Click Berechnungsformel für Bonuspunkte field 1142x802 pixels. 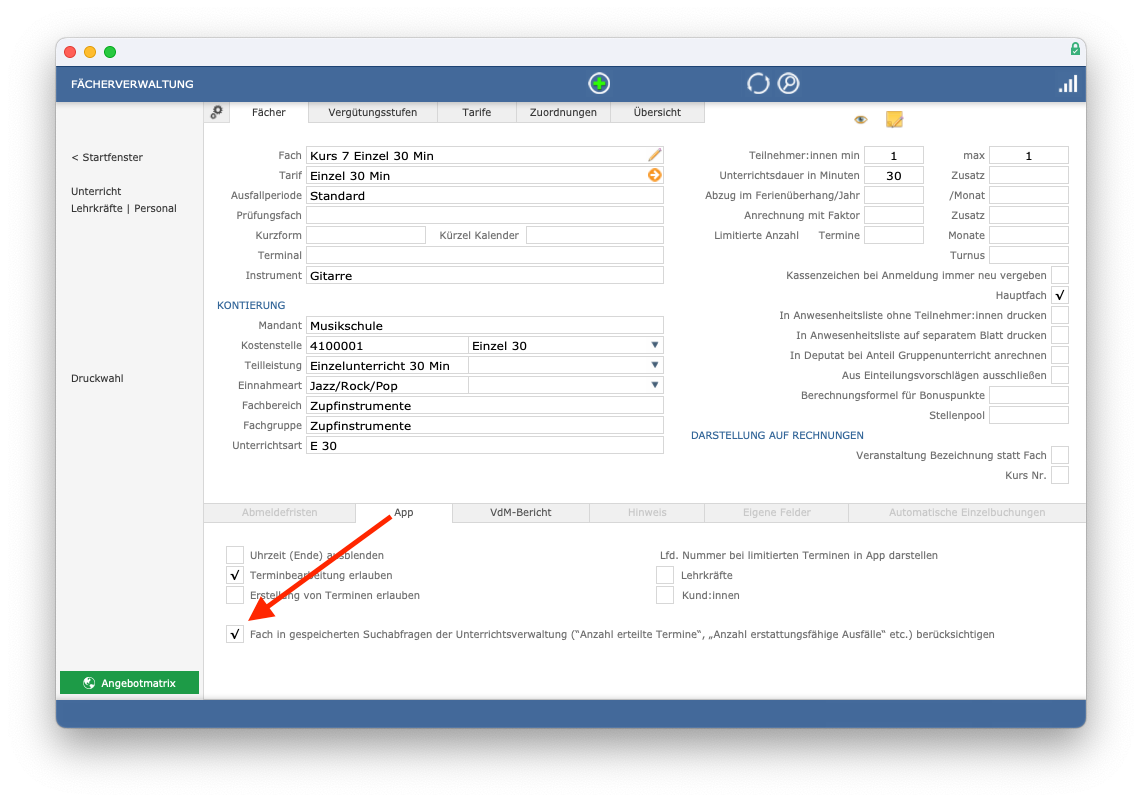pos(1028,396)
